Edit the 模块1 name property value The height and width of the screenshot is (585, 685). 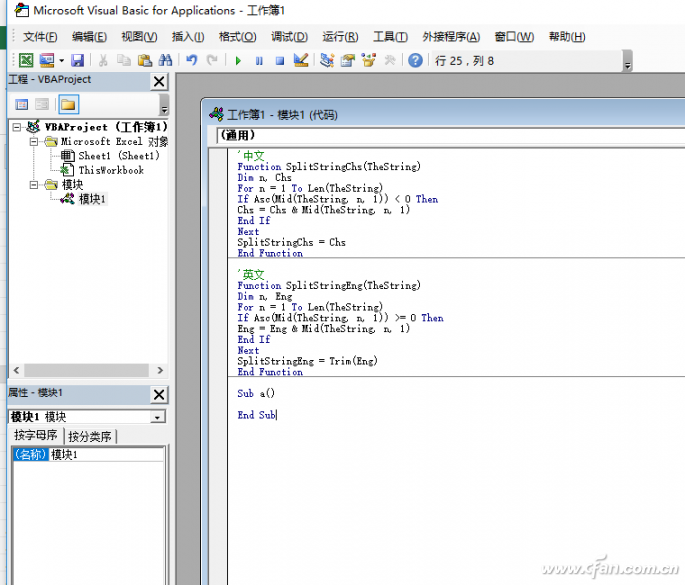coord(106,455)
